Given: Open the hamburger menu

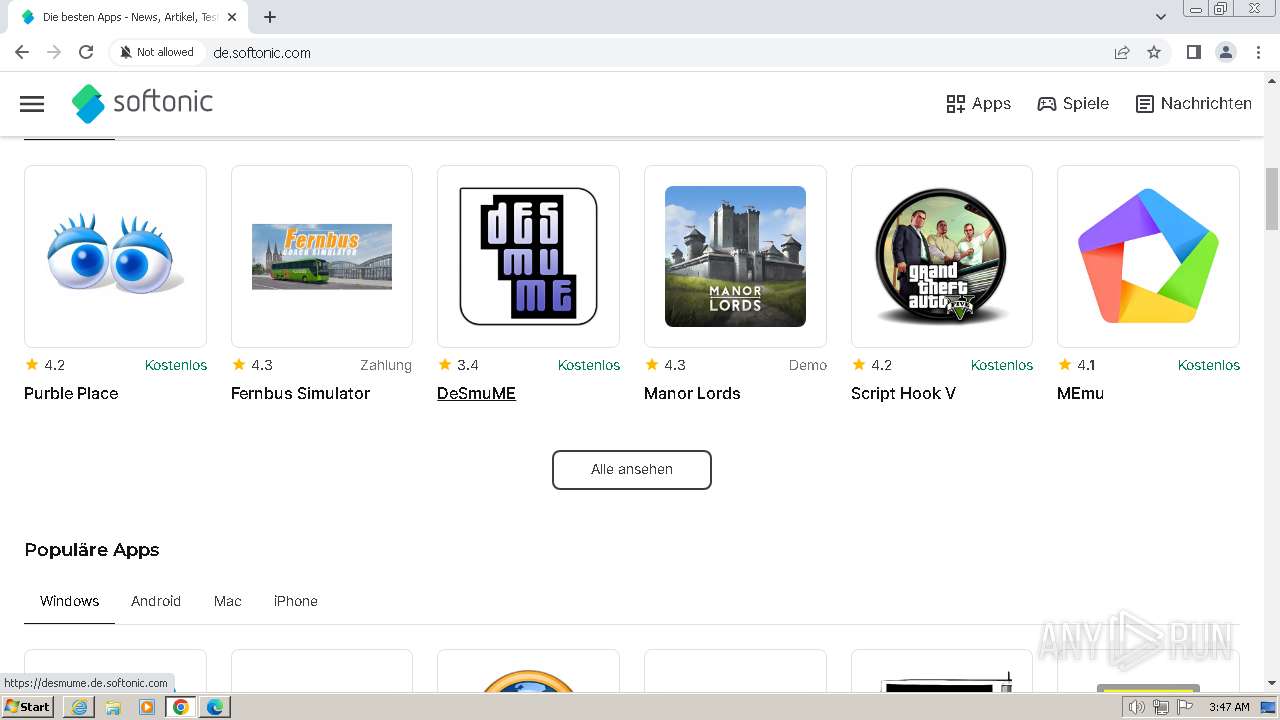Looking at the screenshot, I should (32, 104).
